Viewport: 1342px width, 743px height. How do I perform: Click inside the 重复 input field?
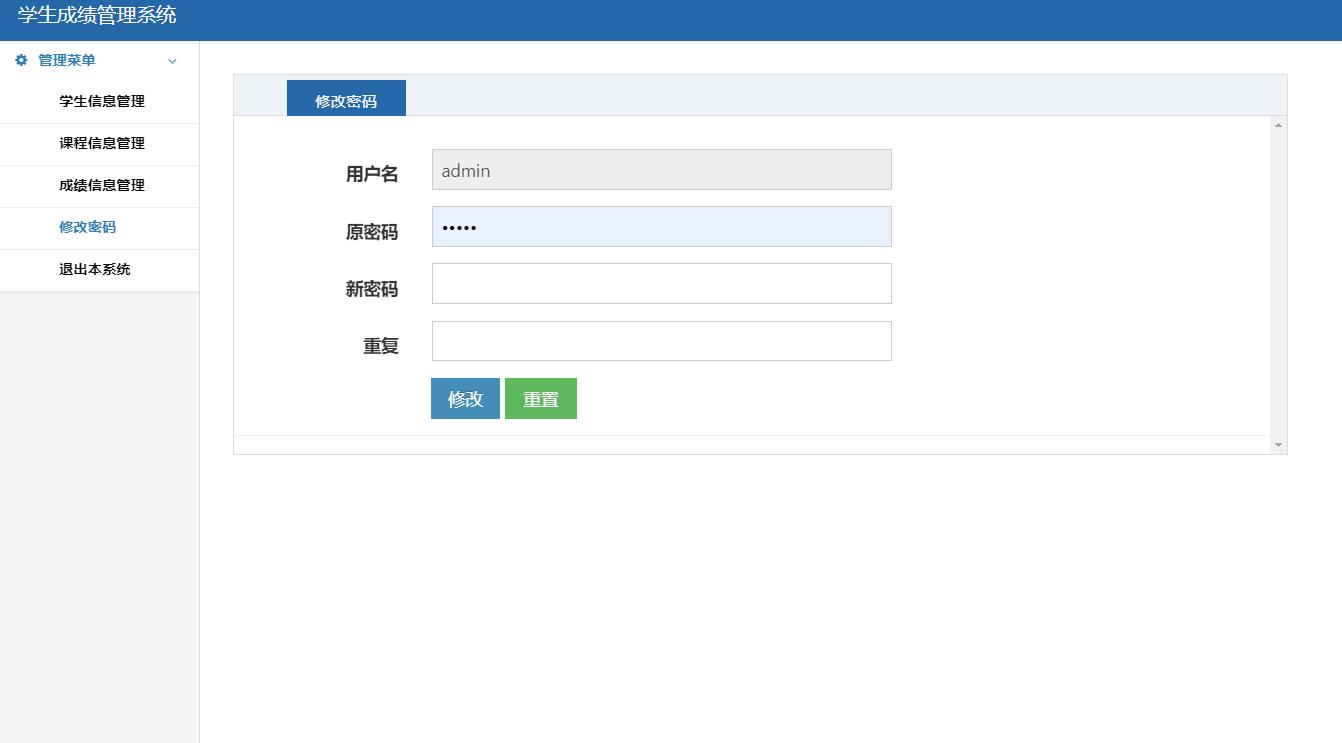click(660, 340)
